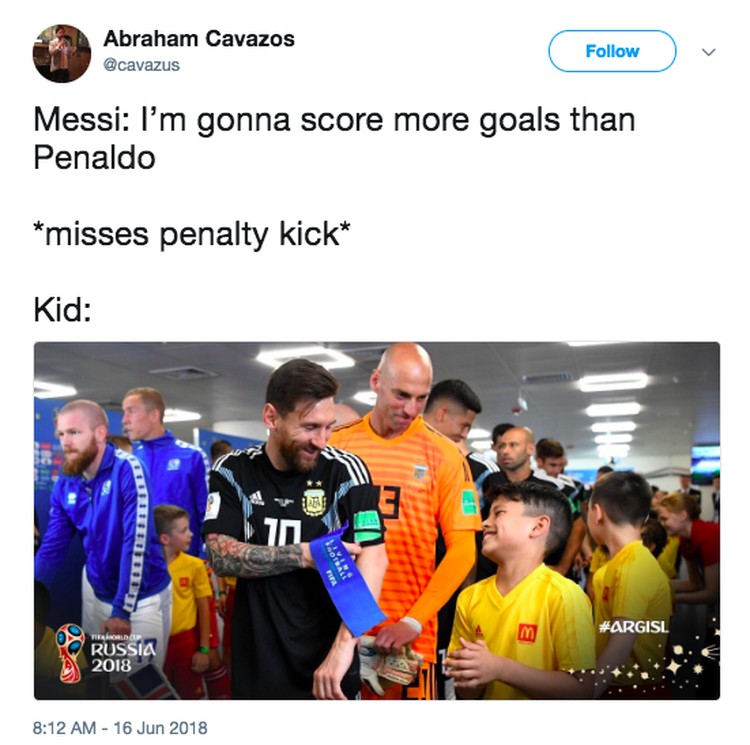The image size is (750, 745).
Task: Click the FIFA World Cup Russia 2018 logo
Action: click(105, 653)
